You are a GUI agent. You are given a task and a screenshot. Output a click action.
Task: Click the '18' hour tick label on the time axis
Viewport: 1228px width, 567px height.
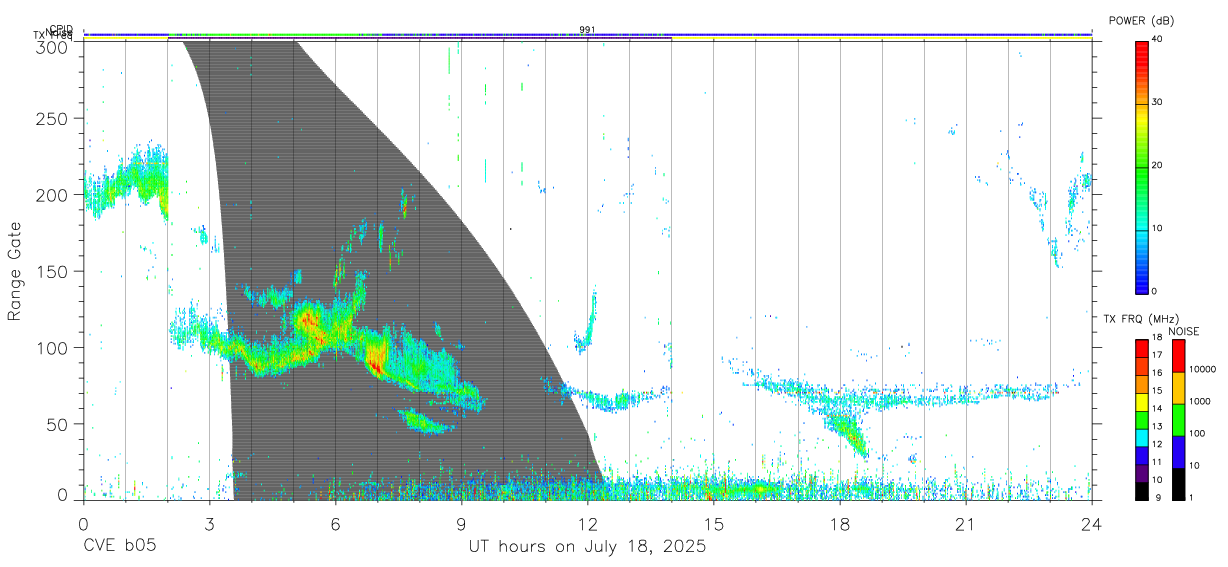tap(840, 524)
